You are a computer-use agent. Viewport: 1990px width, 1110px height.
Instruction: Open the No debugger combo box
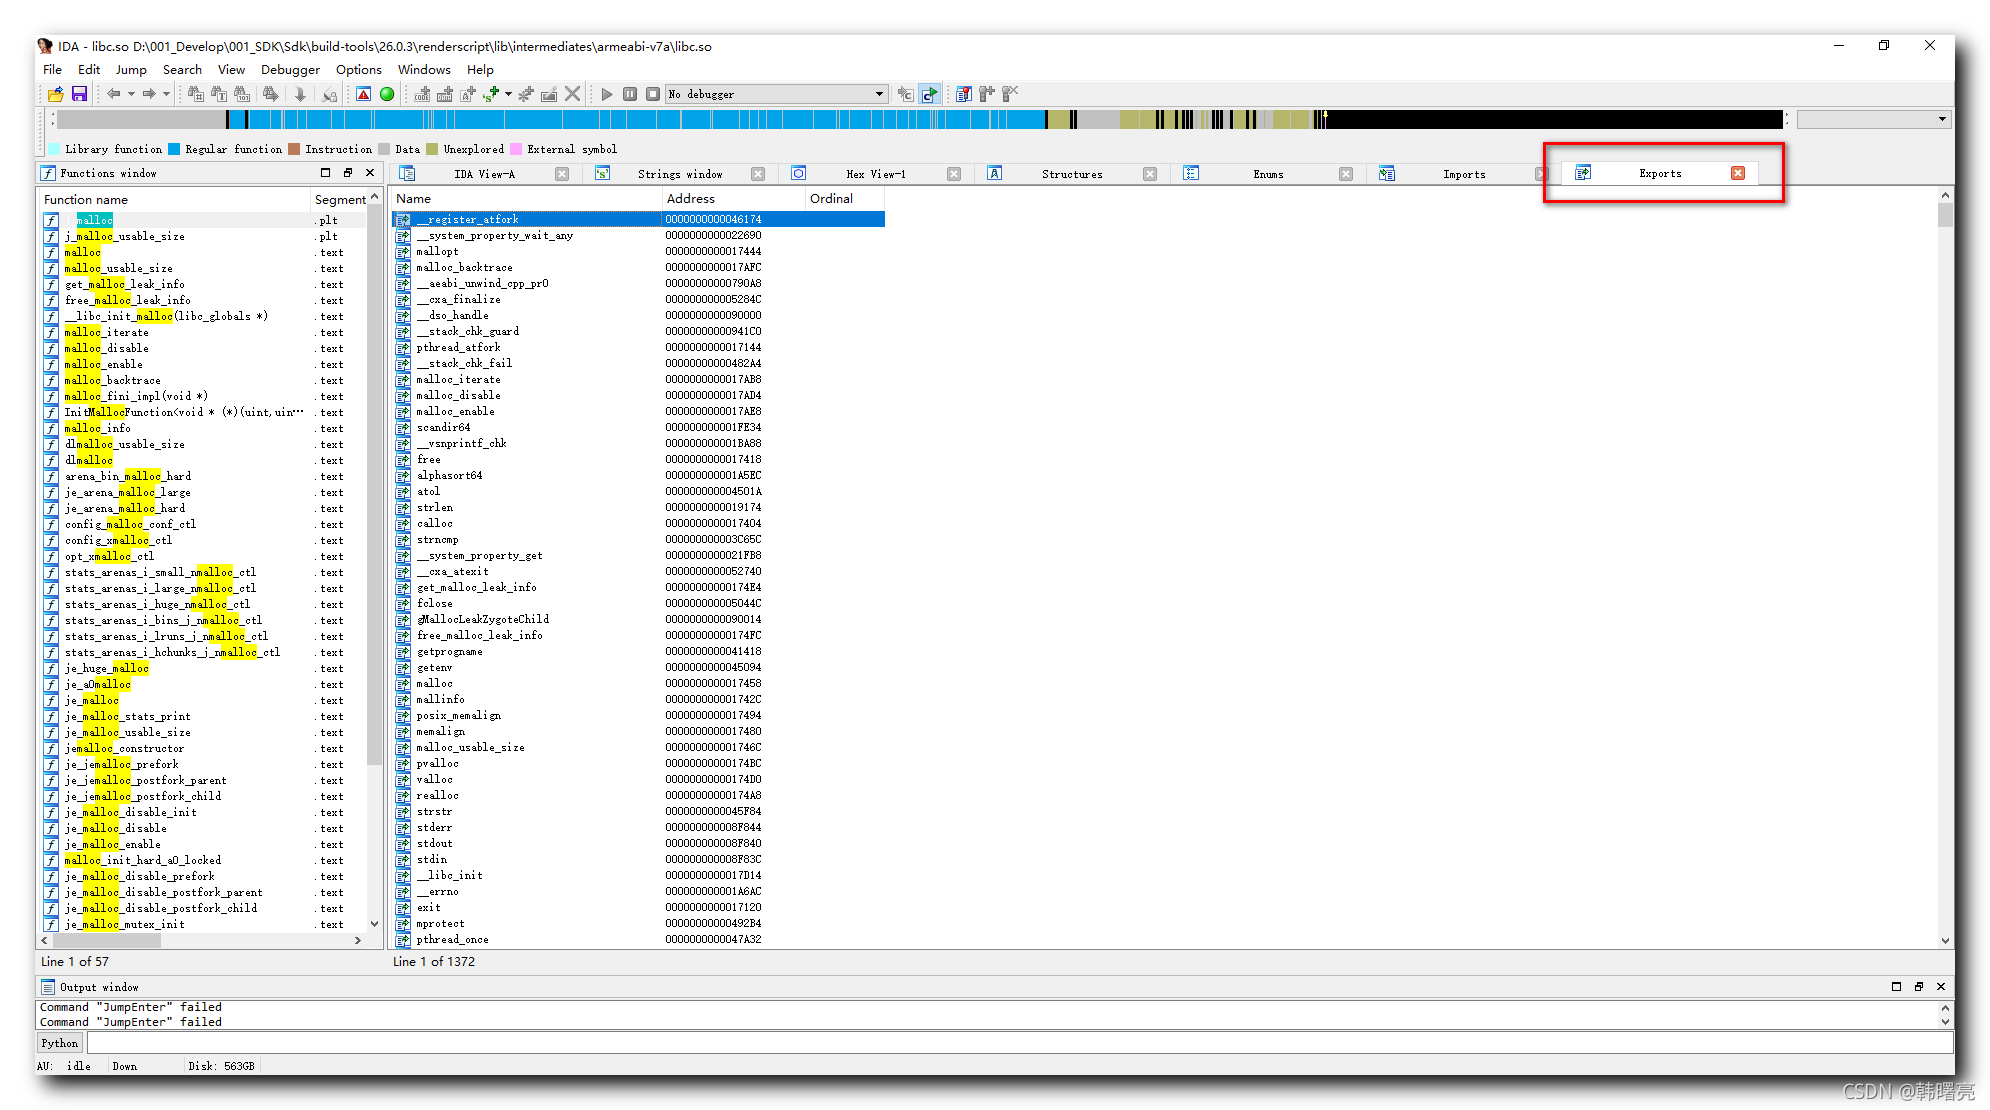point(777,94)
